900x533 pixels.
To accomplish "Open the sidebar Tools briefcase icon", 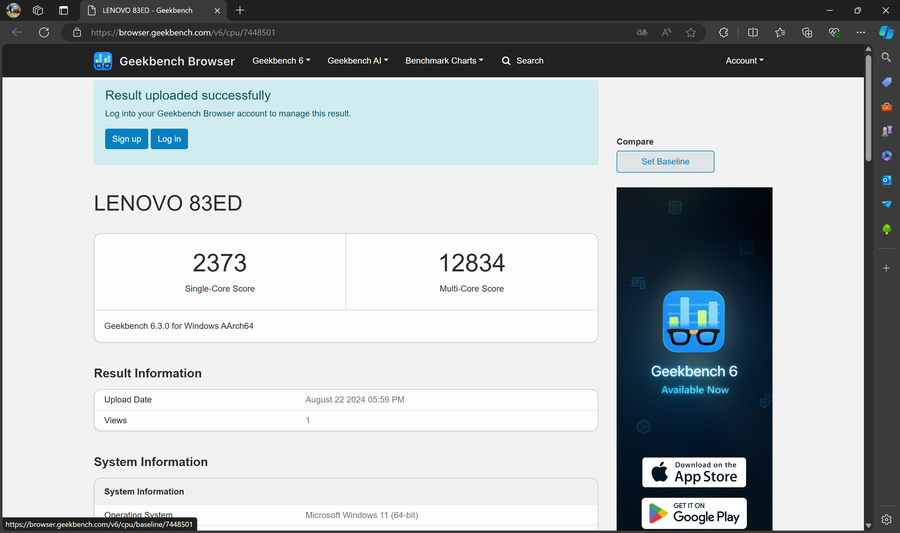I will click(x=886, y=107).
